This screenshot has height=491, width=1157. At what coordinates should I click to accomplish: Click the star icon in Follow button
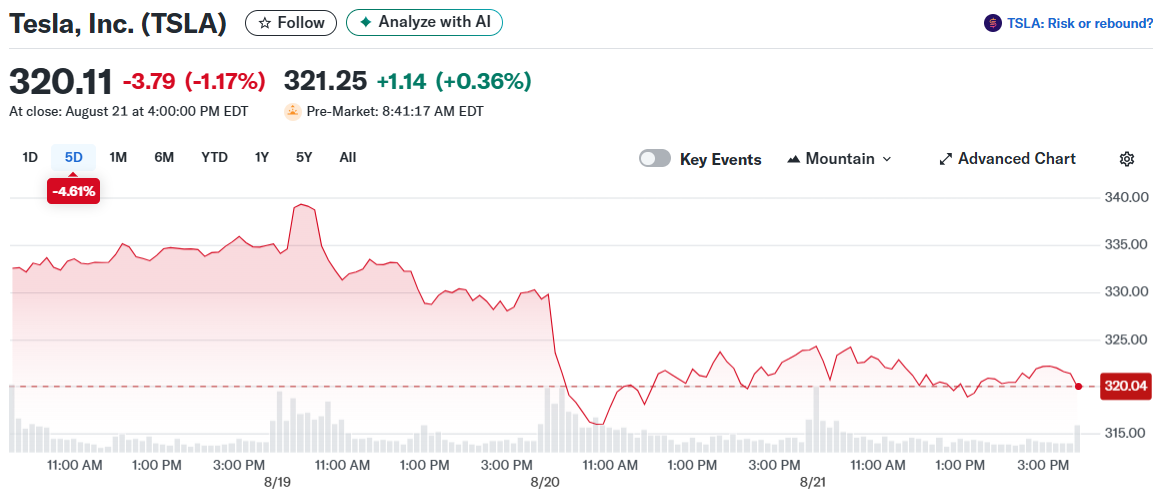[x=264, y=23]
